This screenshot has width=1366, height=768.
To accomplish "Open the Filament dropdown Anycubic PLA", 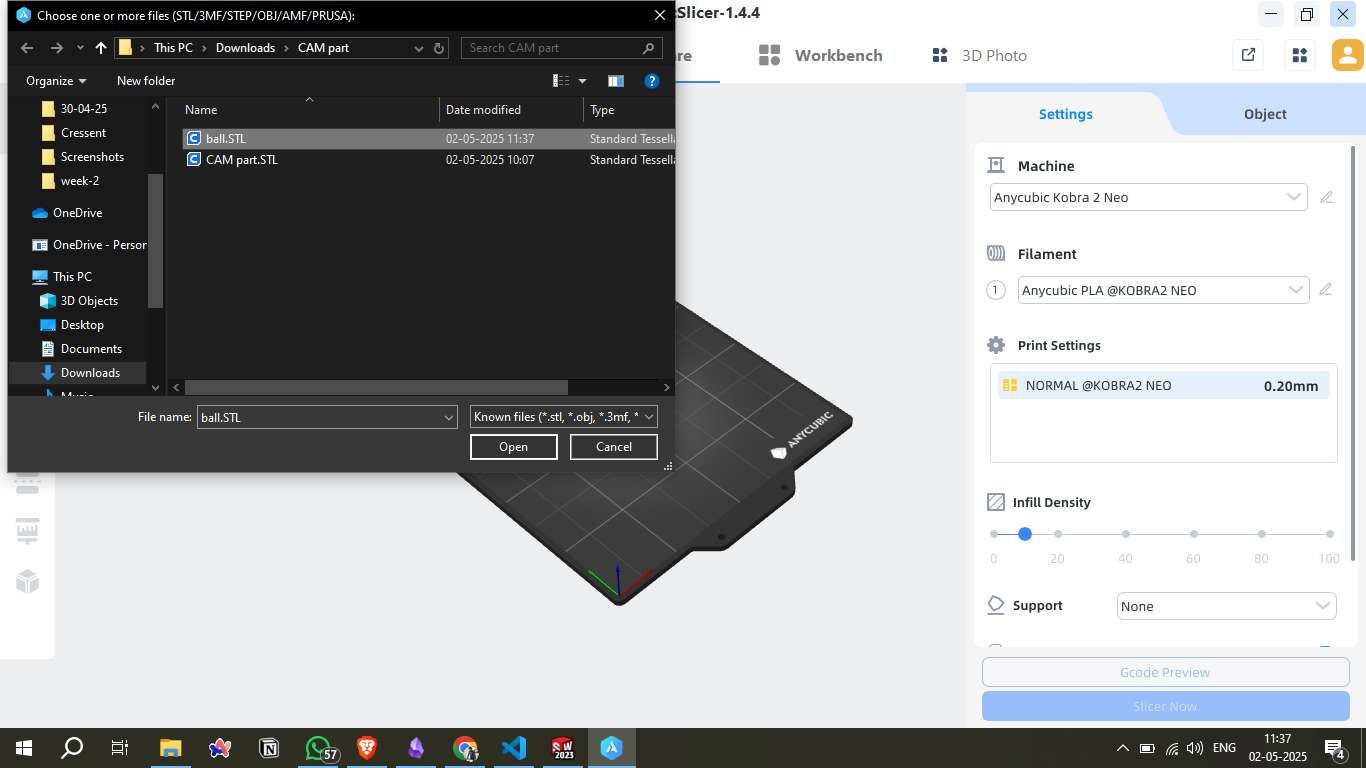I will coord(1163,290).
